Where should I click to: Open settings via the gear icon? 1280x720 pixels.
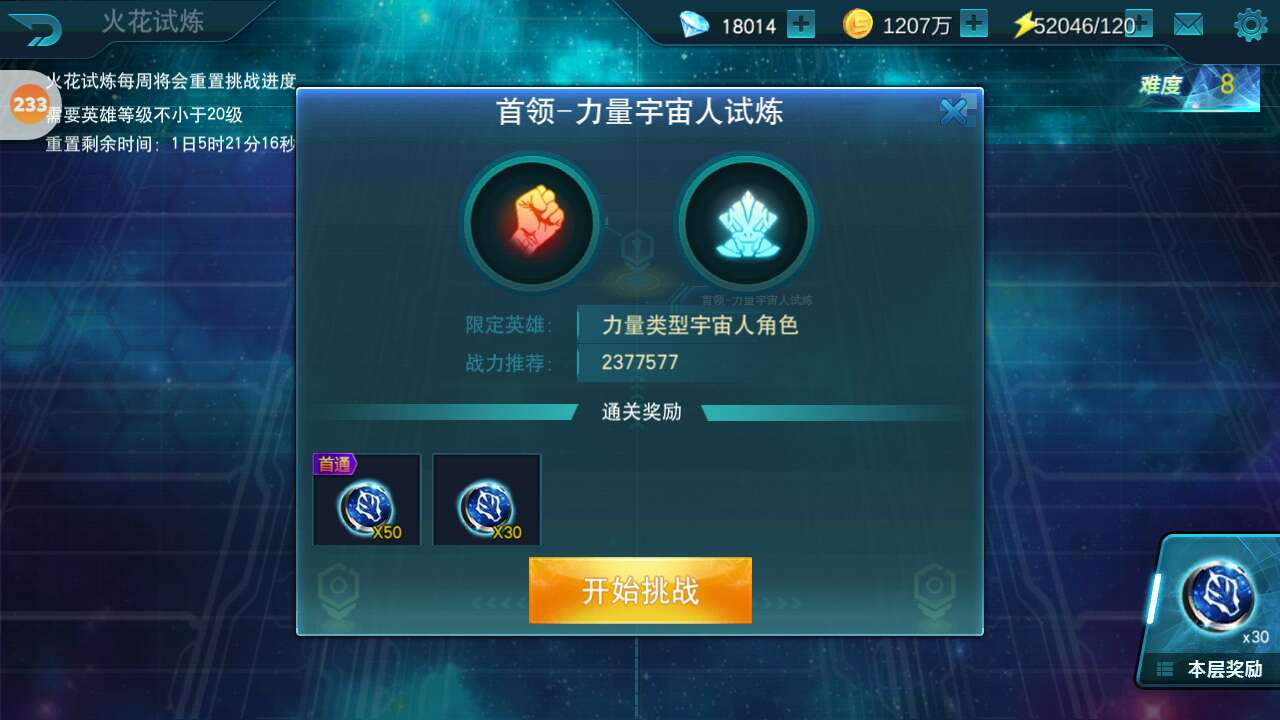pyautogui.click(x=1251, y=25)
